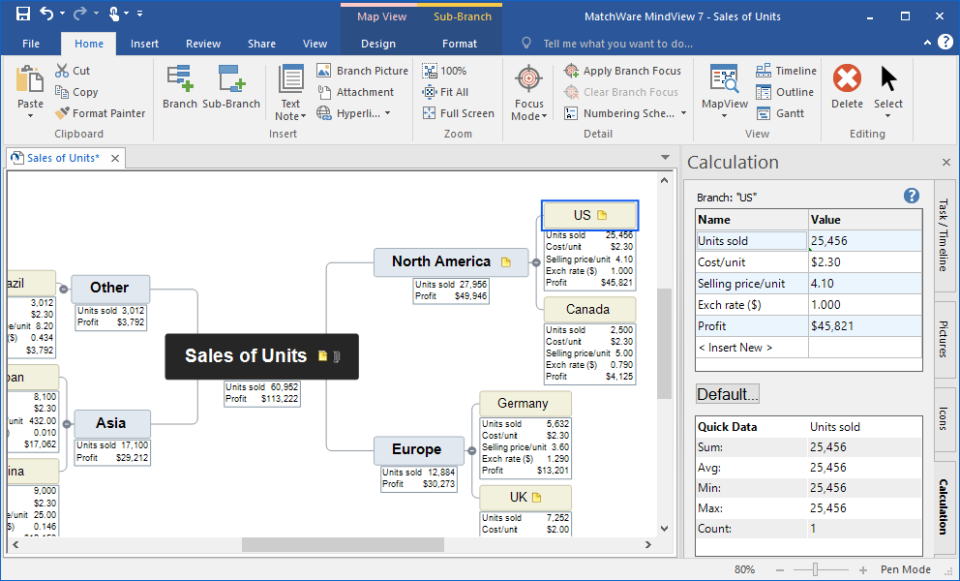Enable Full Screen mode

coord(456,113)
